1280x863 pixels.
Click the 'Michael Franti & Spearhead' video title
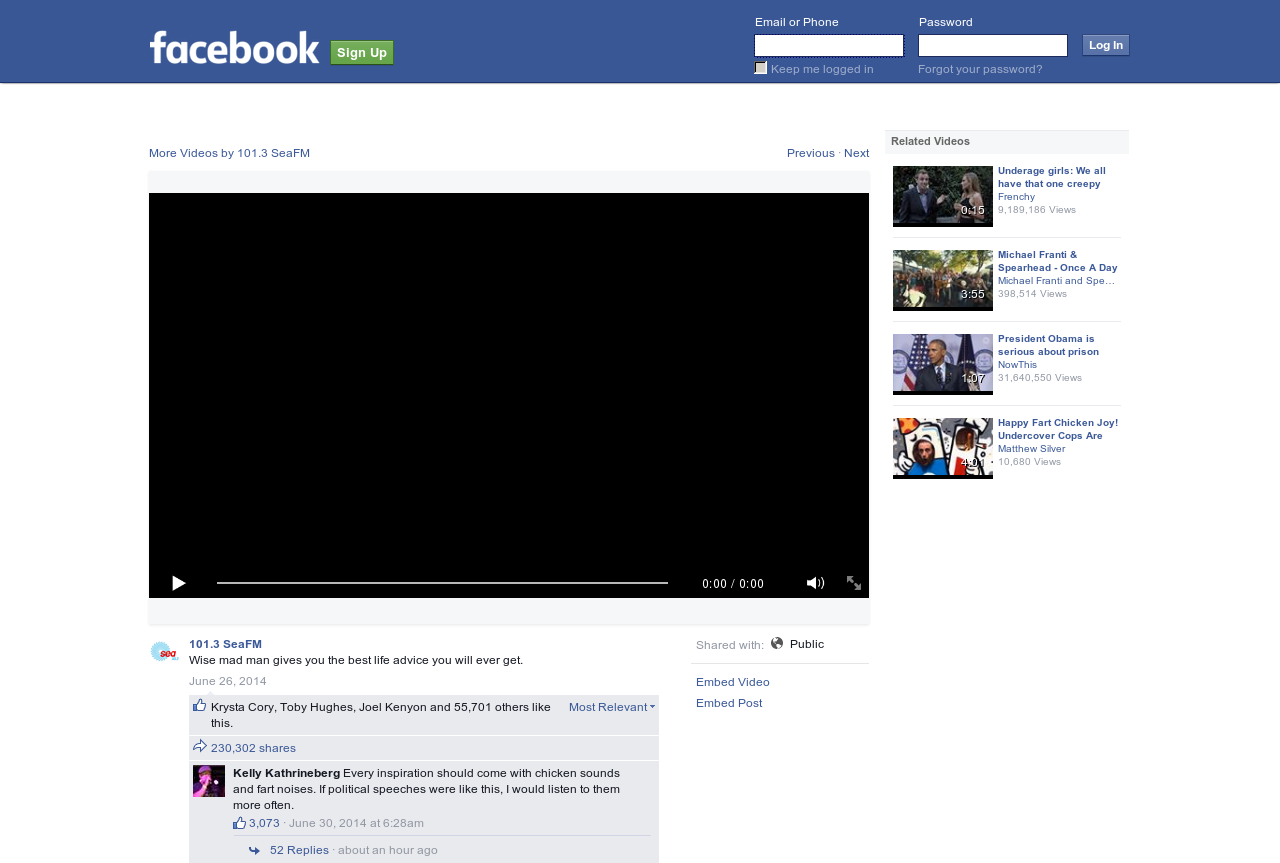tap(1058, 261)
